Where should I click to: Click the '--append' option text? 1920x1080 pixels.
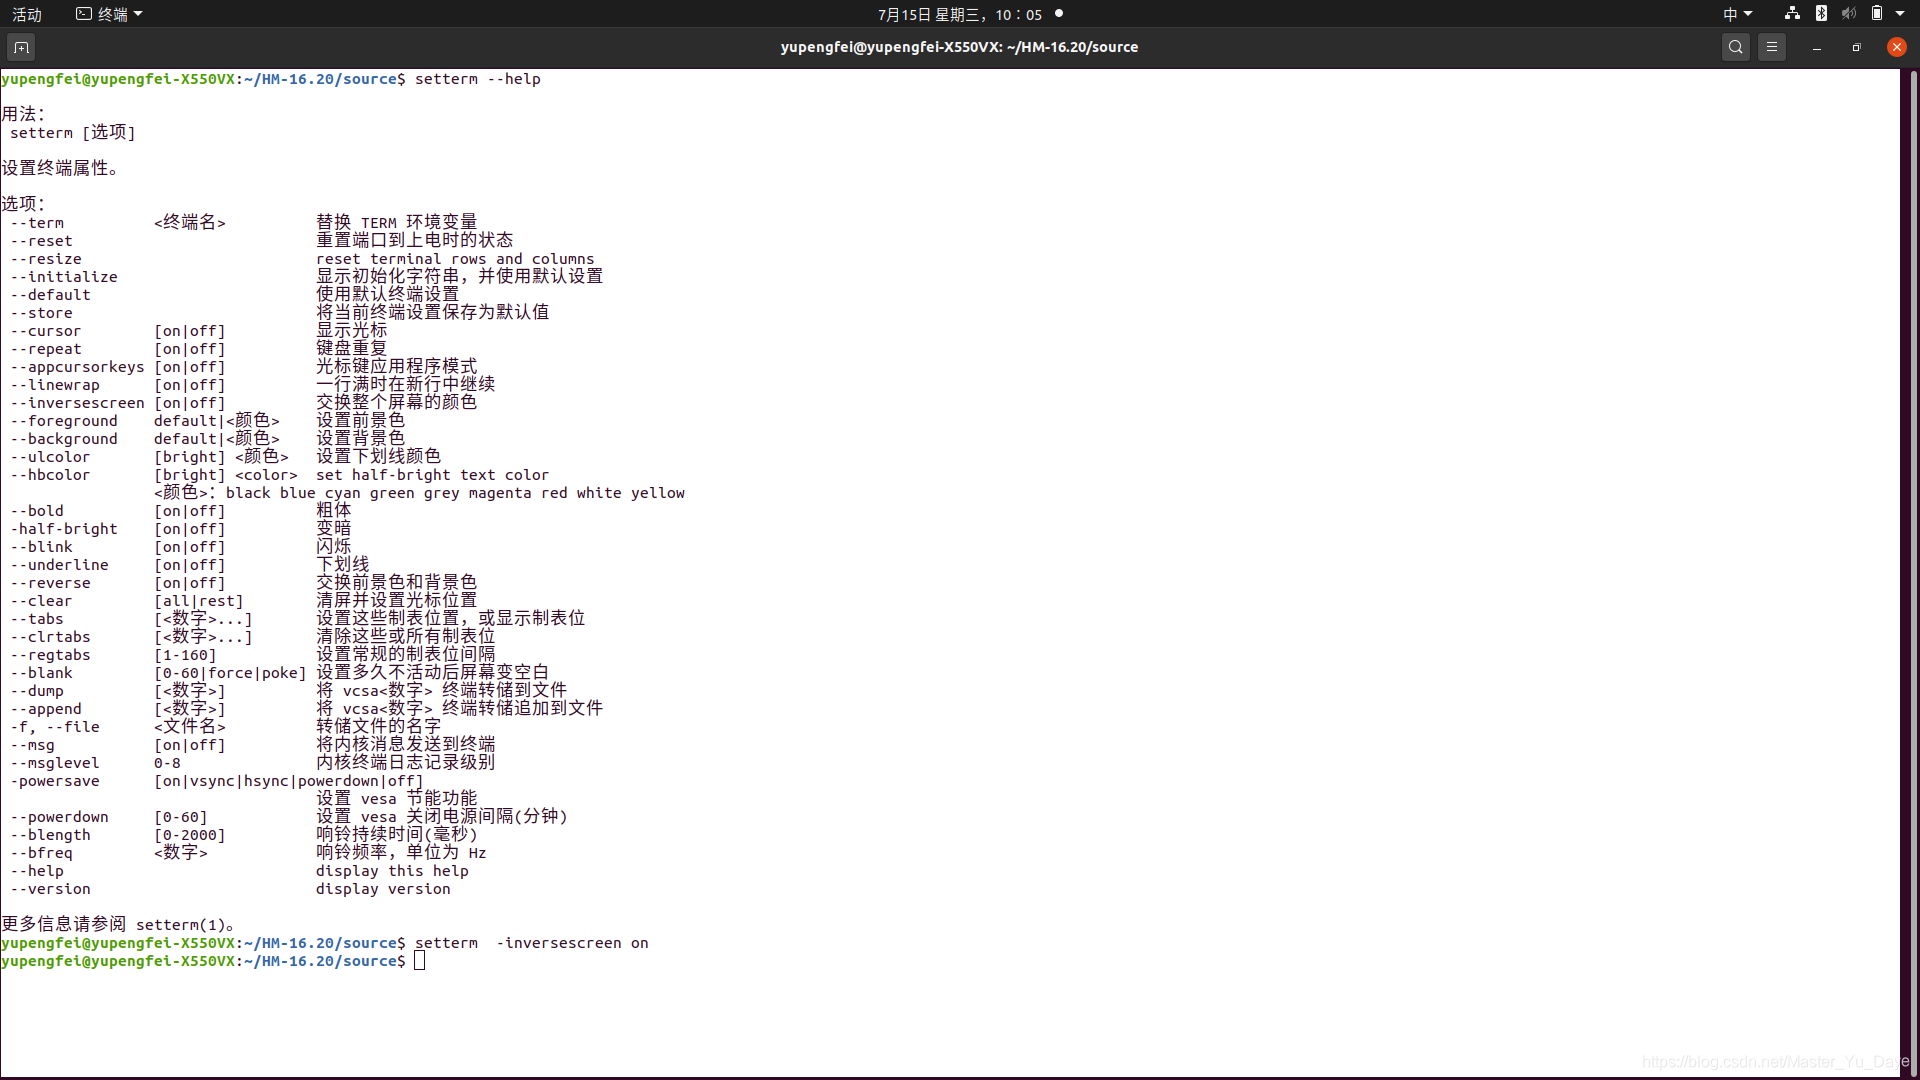coord(46,709)
